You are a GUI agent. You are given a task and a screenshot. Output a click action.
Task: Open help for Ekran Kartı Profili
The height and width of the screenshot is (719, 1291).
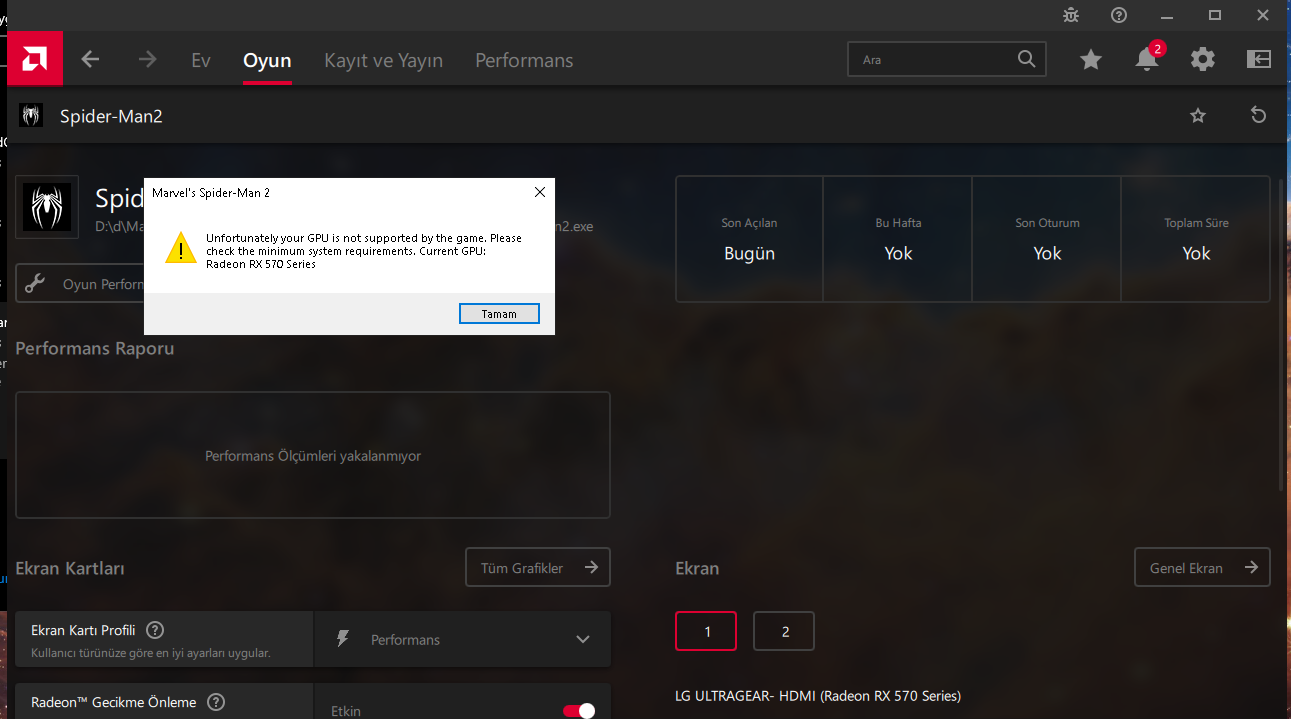click(x=155, y=630)
